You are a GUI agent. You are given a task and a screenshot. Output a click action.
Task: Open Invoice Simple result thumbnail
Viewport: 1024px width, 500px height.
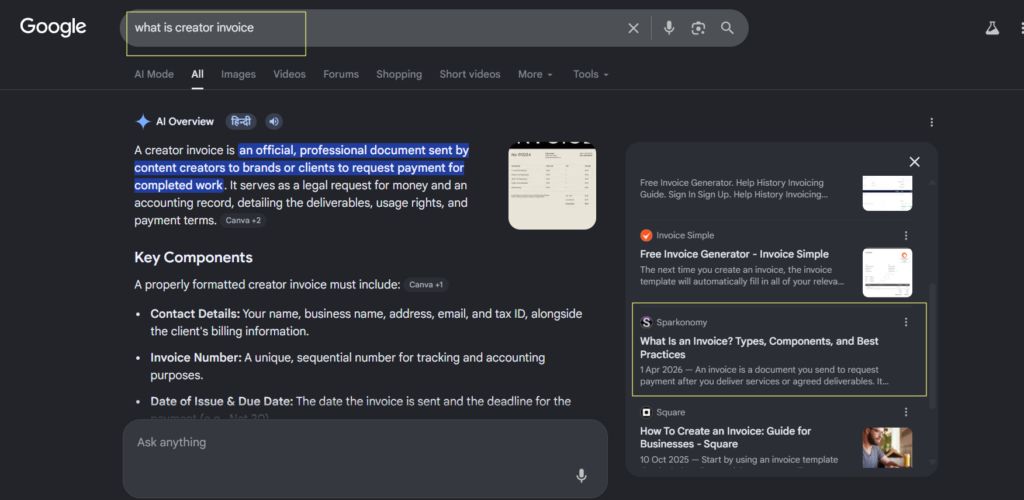[x=888, y=273]
